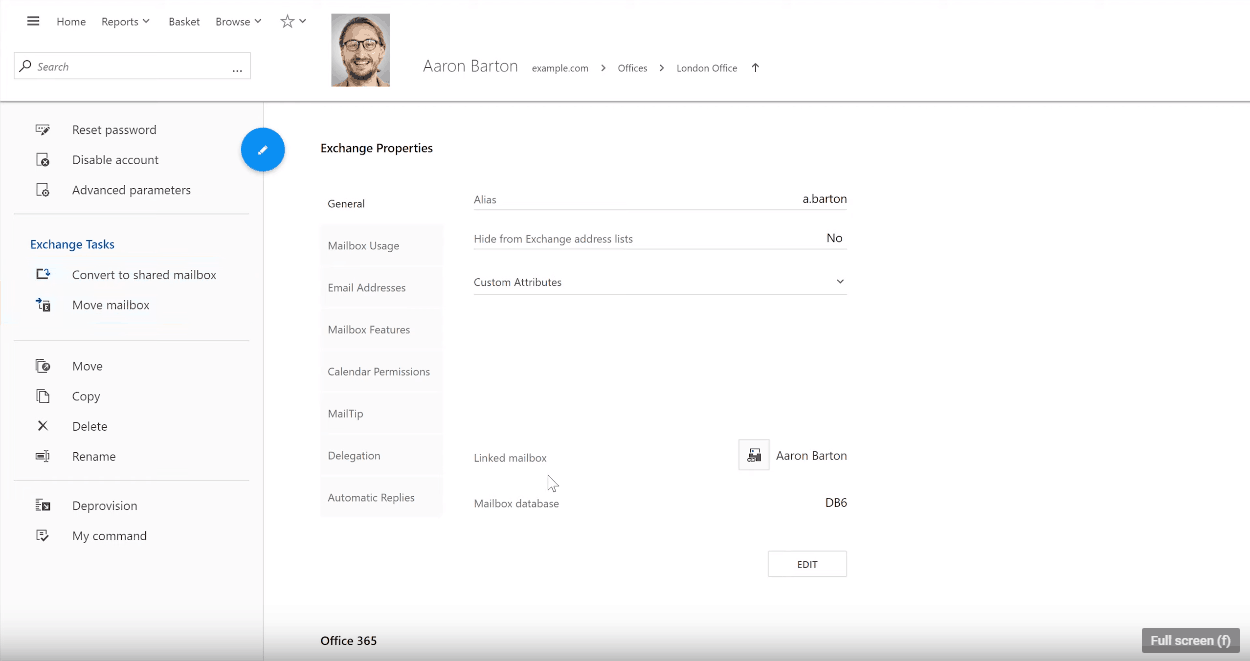
Task: Expand the Custom Attributes section
Action: [x=840, y=283]
